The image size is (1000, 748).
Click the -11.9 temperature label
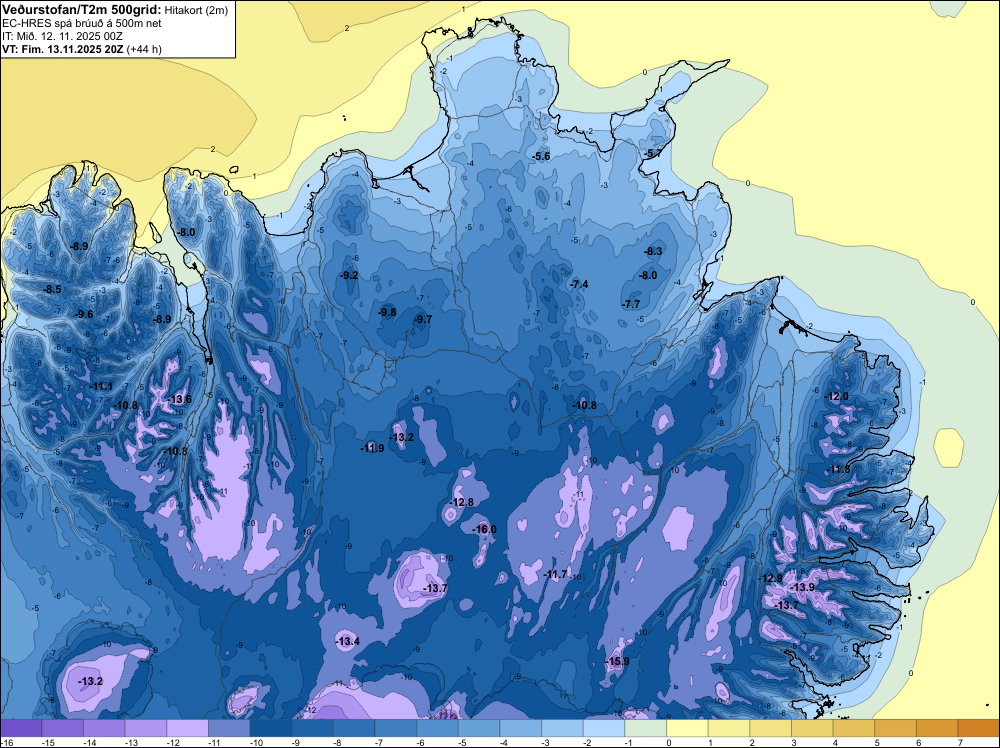coord(372,448)
